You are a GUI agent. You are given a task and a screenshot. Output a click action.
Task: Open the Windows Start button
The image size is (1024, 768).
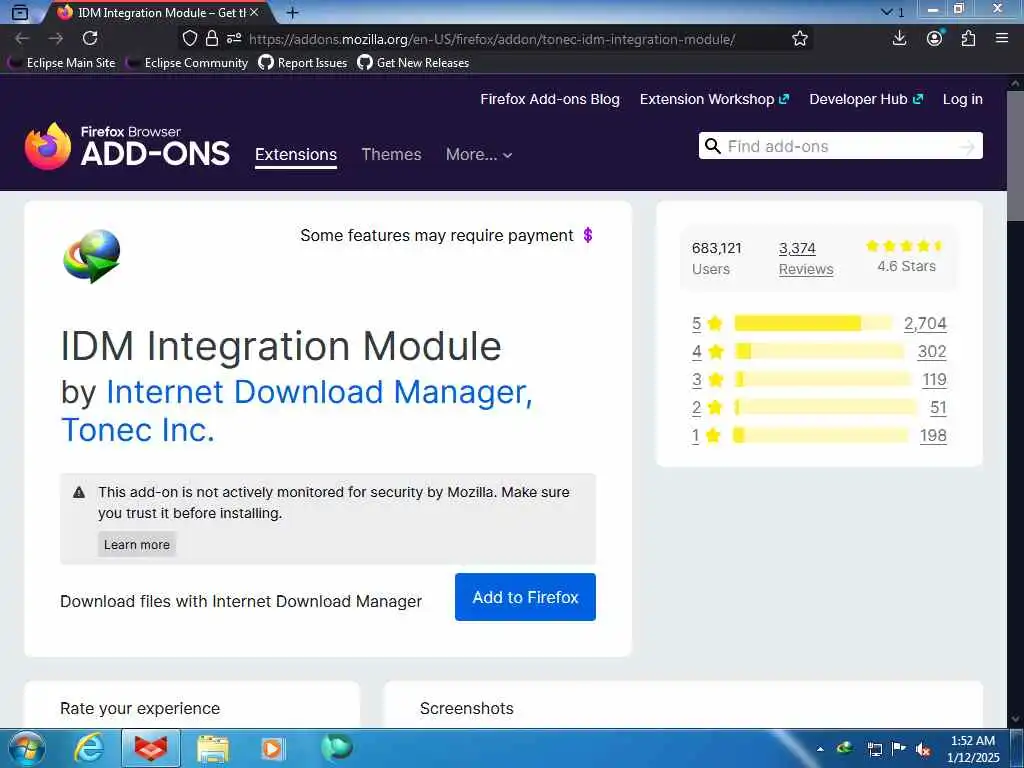[x=26, y=748]
